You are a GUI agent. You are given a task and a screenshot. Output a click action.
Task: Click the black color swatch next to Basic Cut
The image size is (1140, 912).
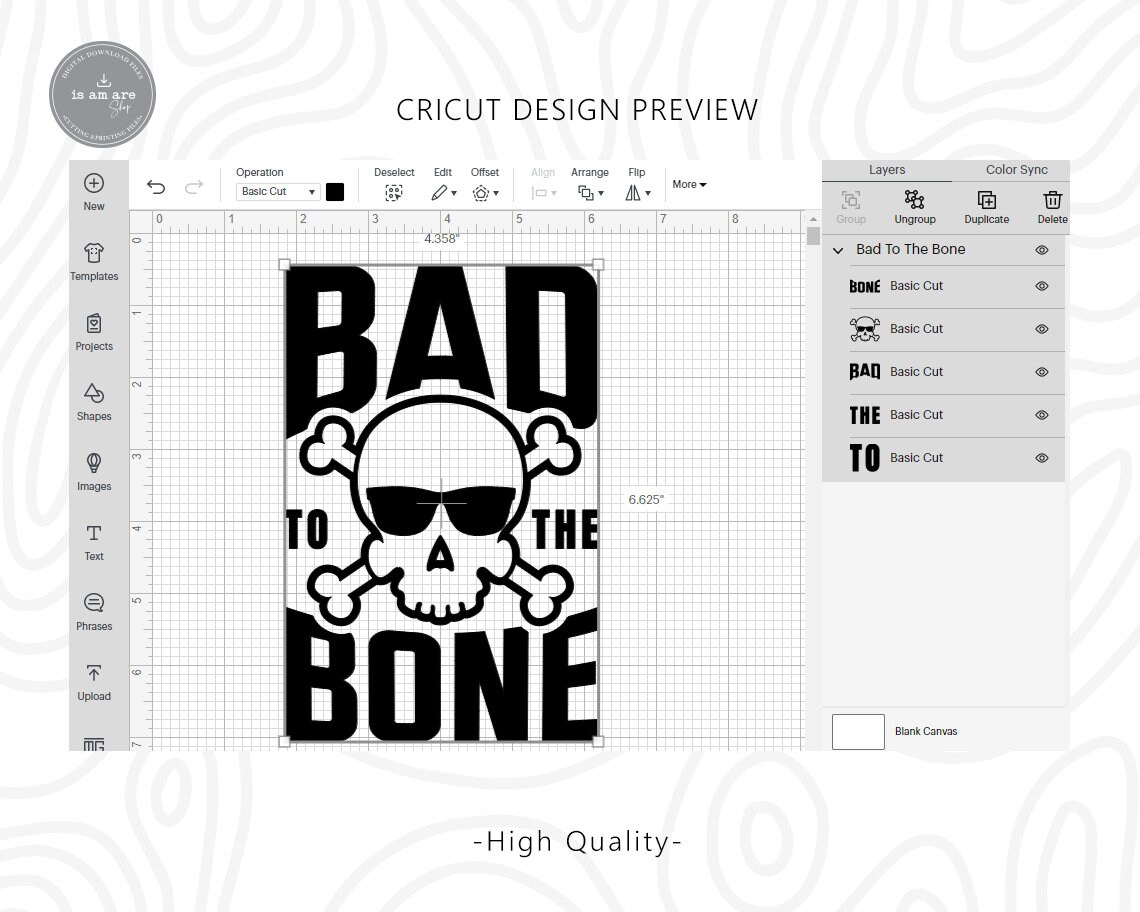[334, 191]
